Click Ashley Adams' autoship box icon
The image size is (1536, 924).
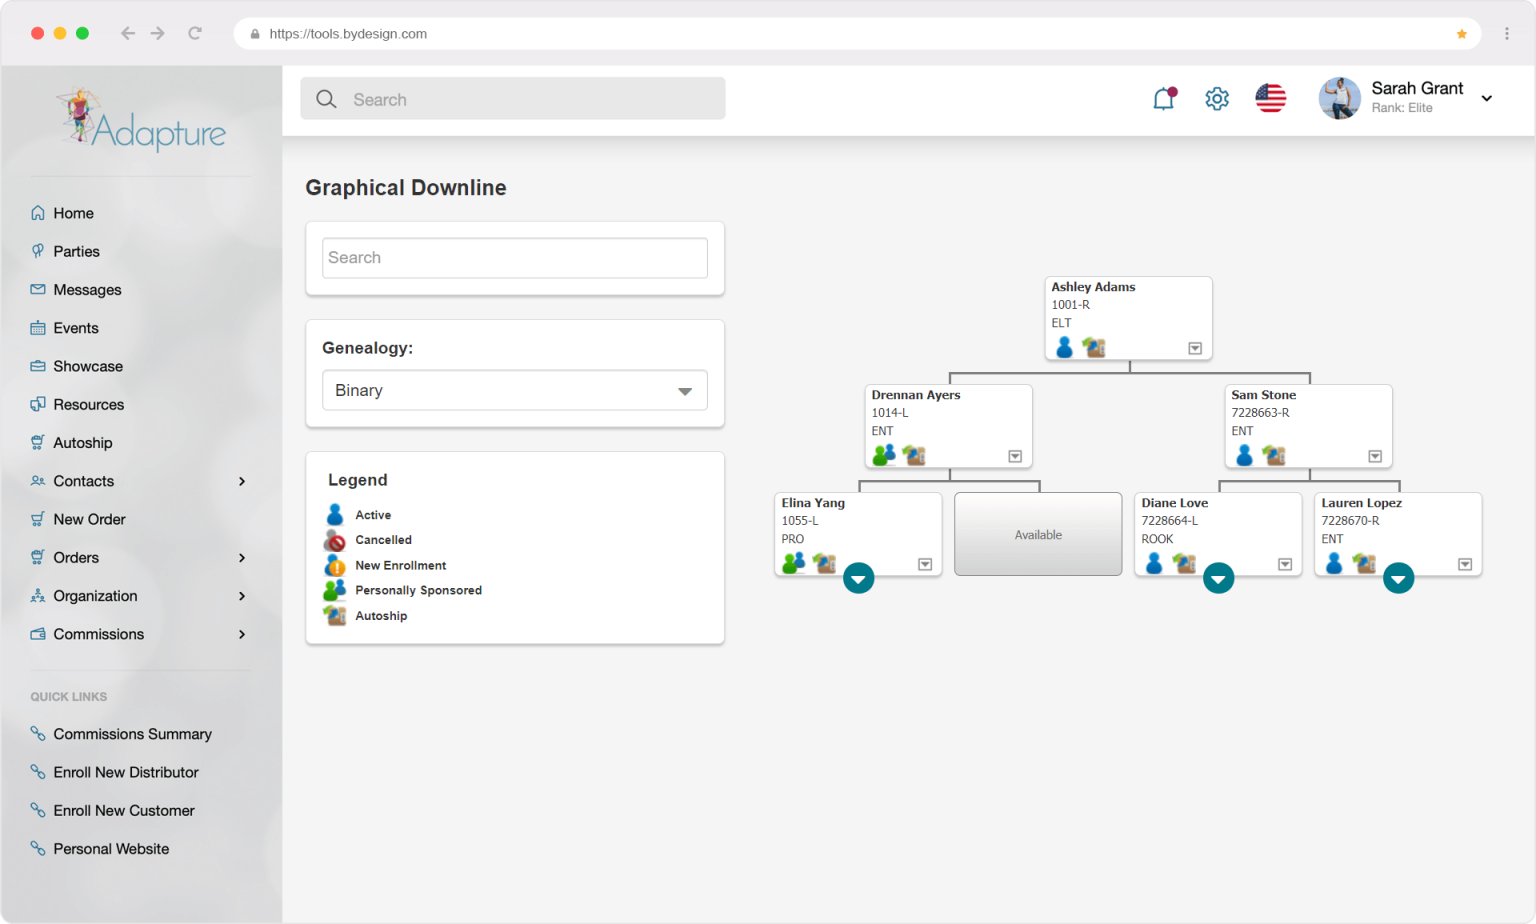(x=1094, y=348)
